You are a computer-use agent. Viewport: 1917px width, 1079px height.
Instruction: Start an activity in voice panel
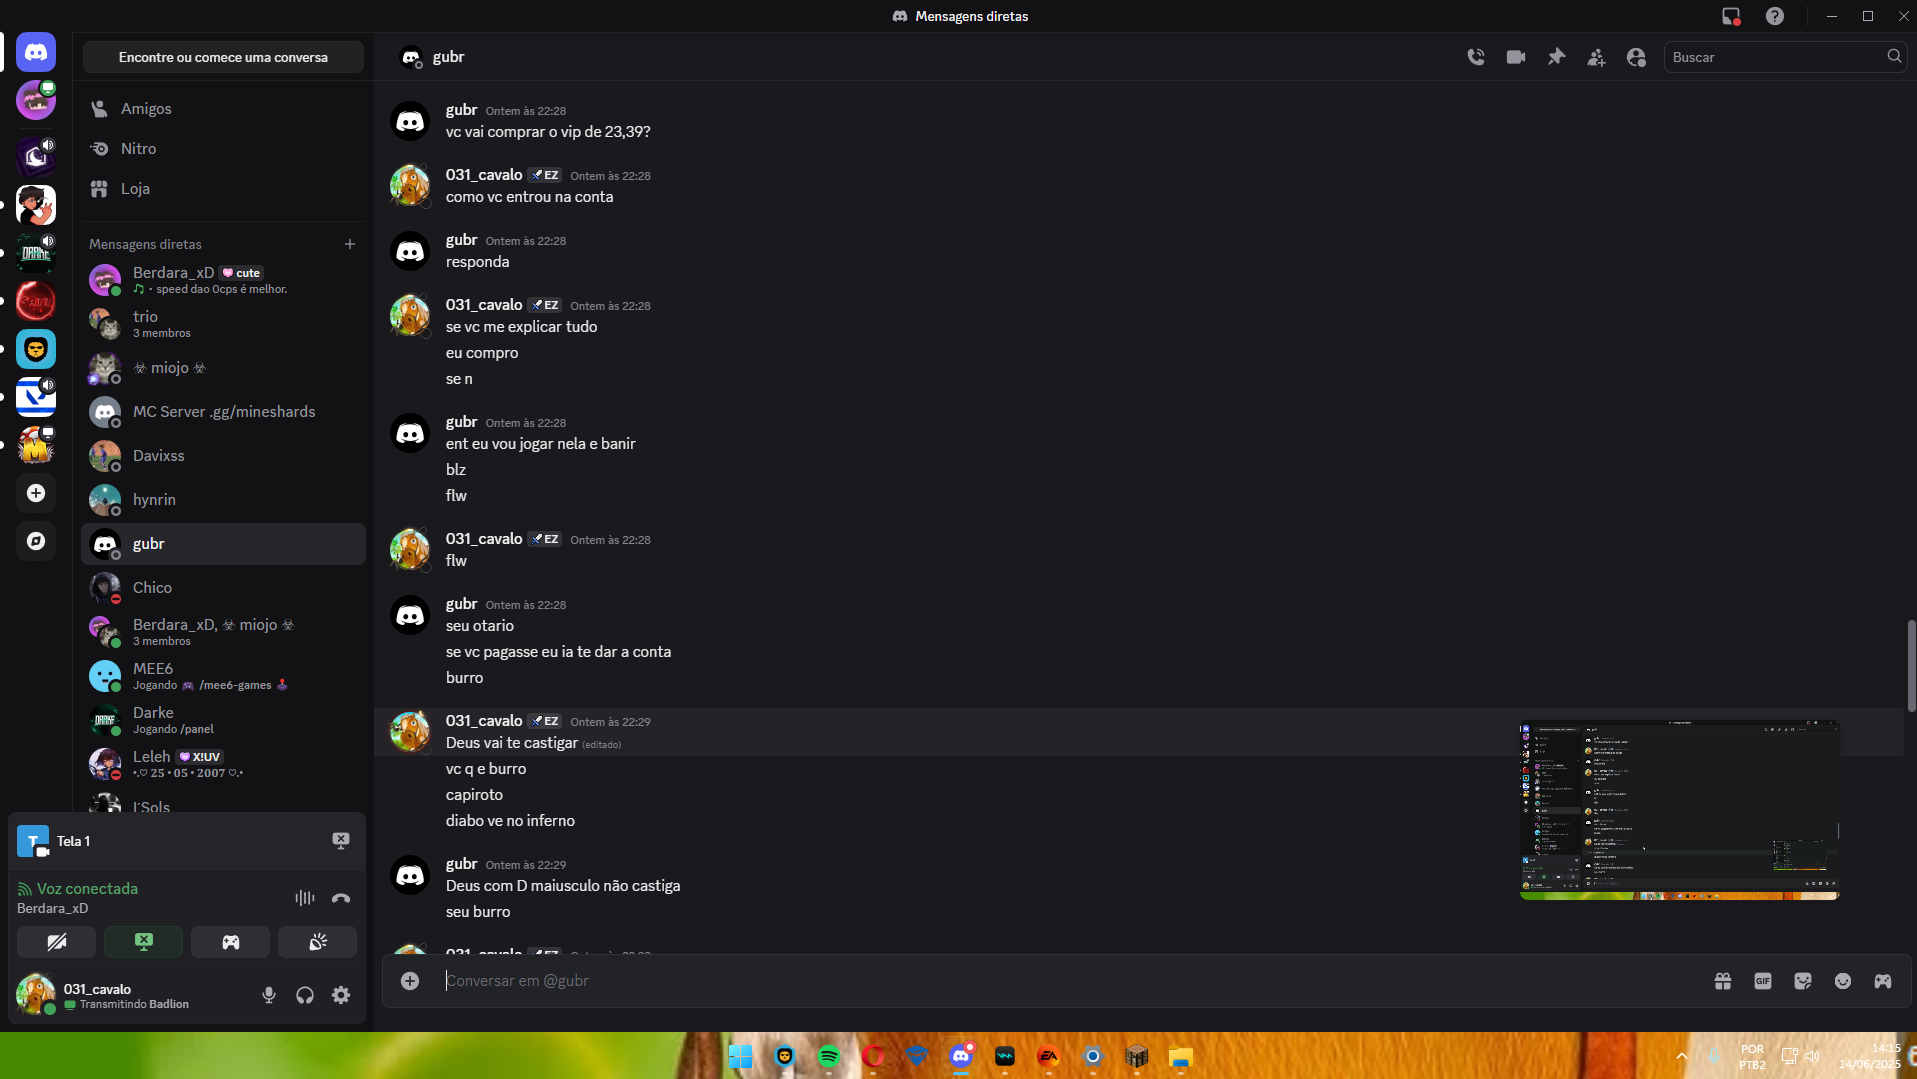click(x=231, y=942)
